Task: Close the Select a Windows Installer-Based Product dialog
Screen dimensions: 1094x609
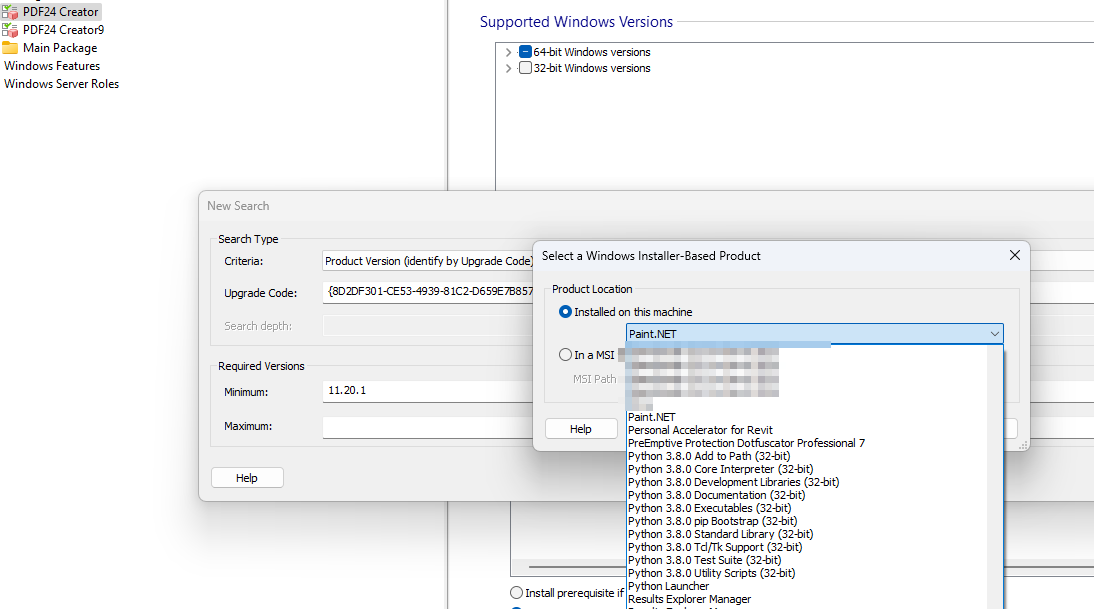Action: [x=1014, y=255]
